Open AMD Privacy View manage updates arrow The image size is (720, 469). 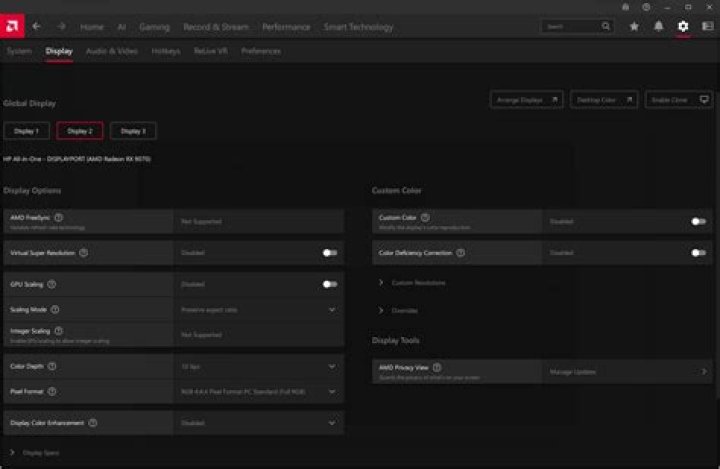click(704, 371)
